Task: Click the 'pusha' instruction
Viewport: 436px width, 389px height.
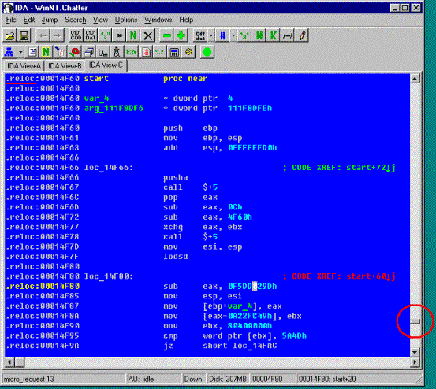Action: coord(176,178)
